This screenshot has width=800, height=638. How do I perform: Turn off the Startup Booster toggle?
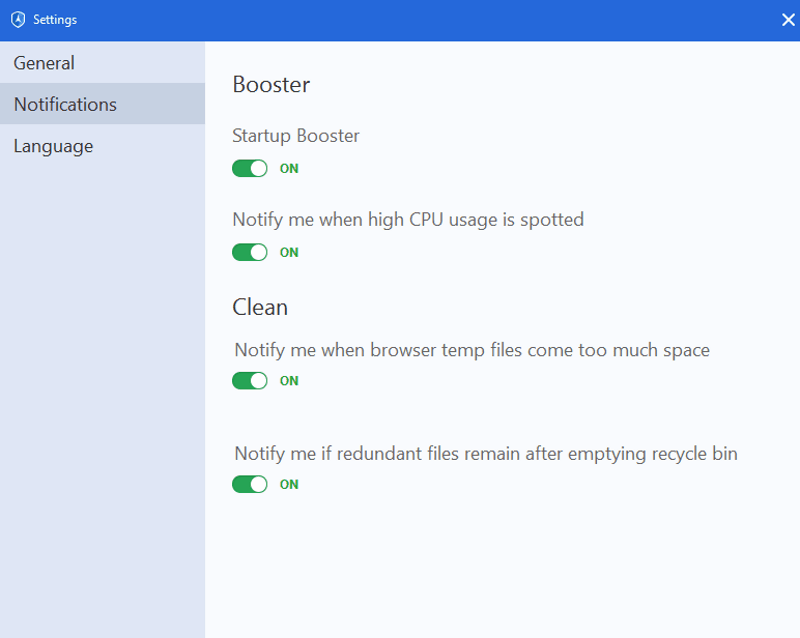point(249,168)
